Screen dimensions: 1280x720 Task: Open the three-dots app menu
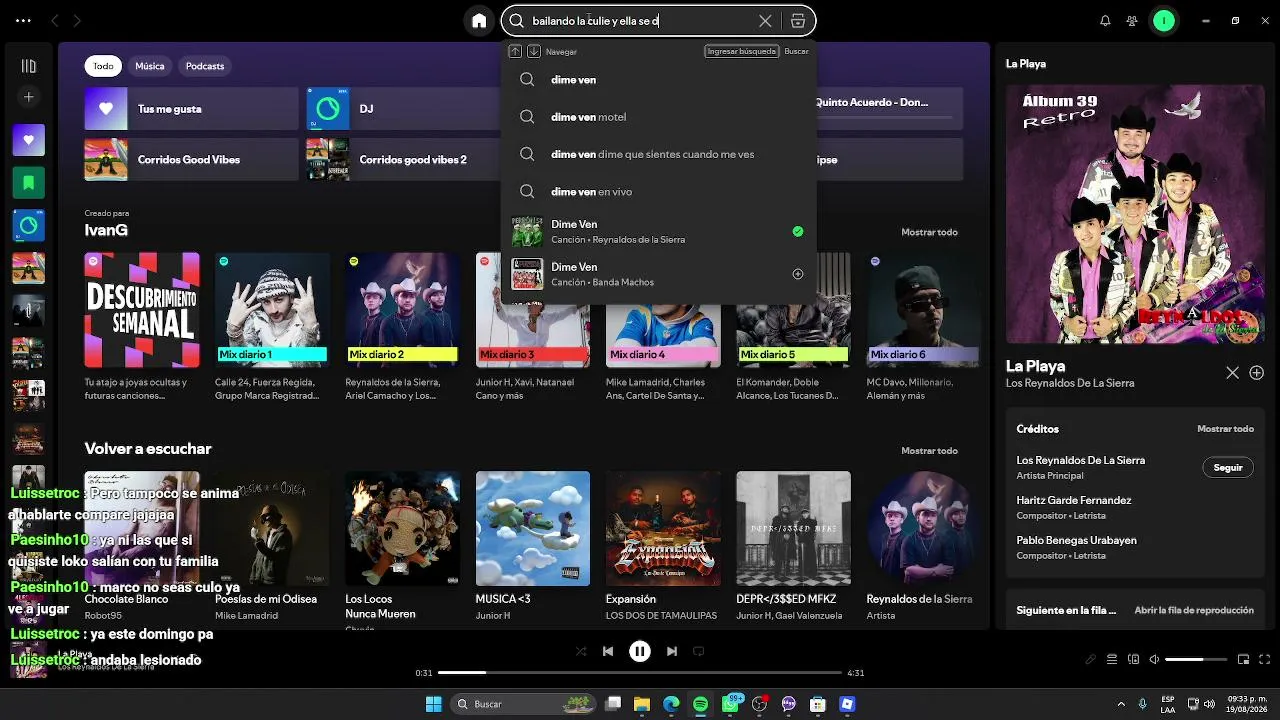click(x=23, y=20)
